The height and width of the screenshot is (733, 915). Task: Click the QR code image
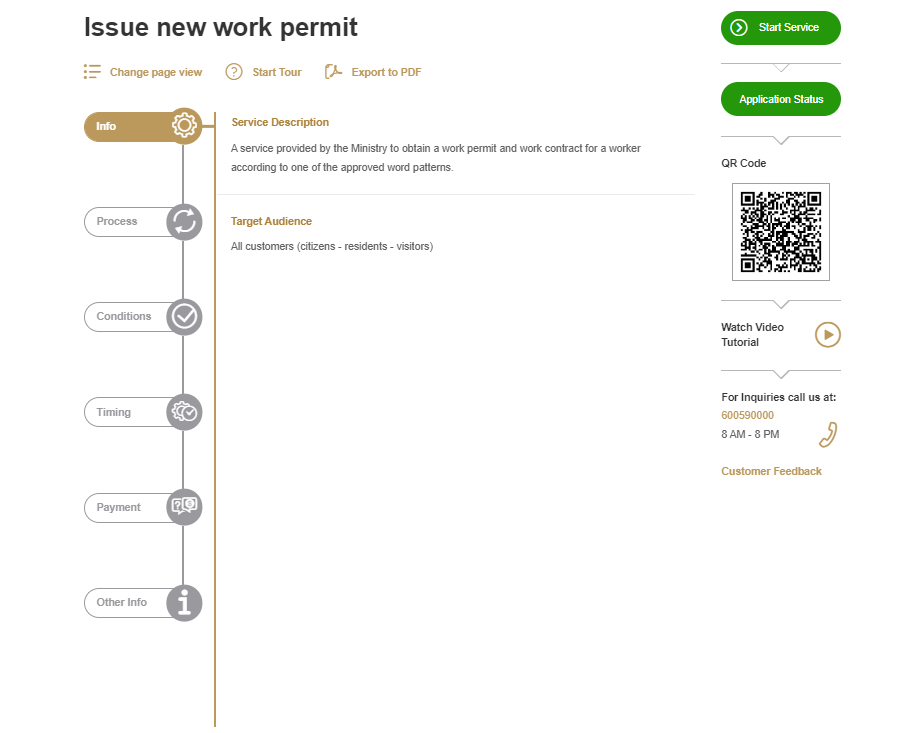point(780,232)
